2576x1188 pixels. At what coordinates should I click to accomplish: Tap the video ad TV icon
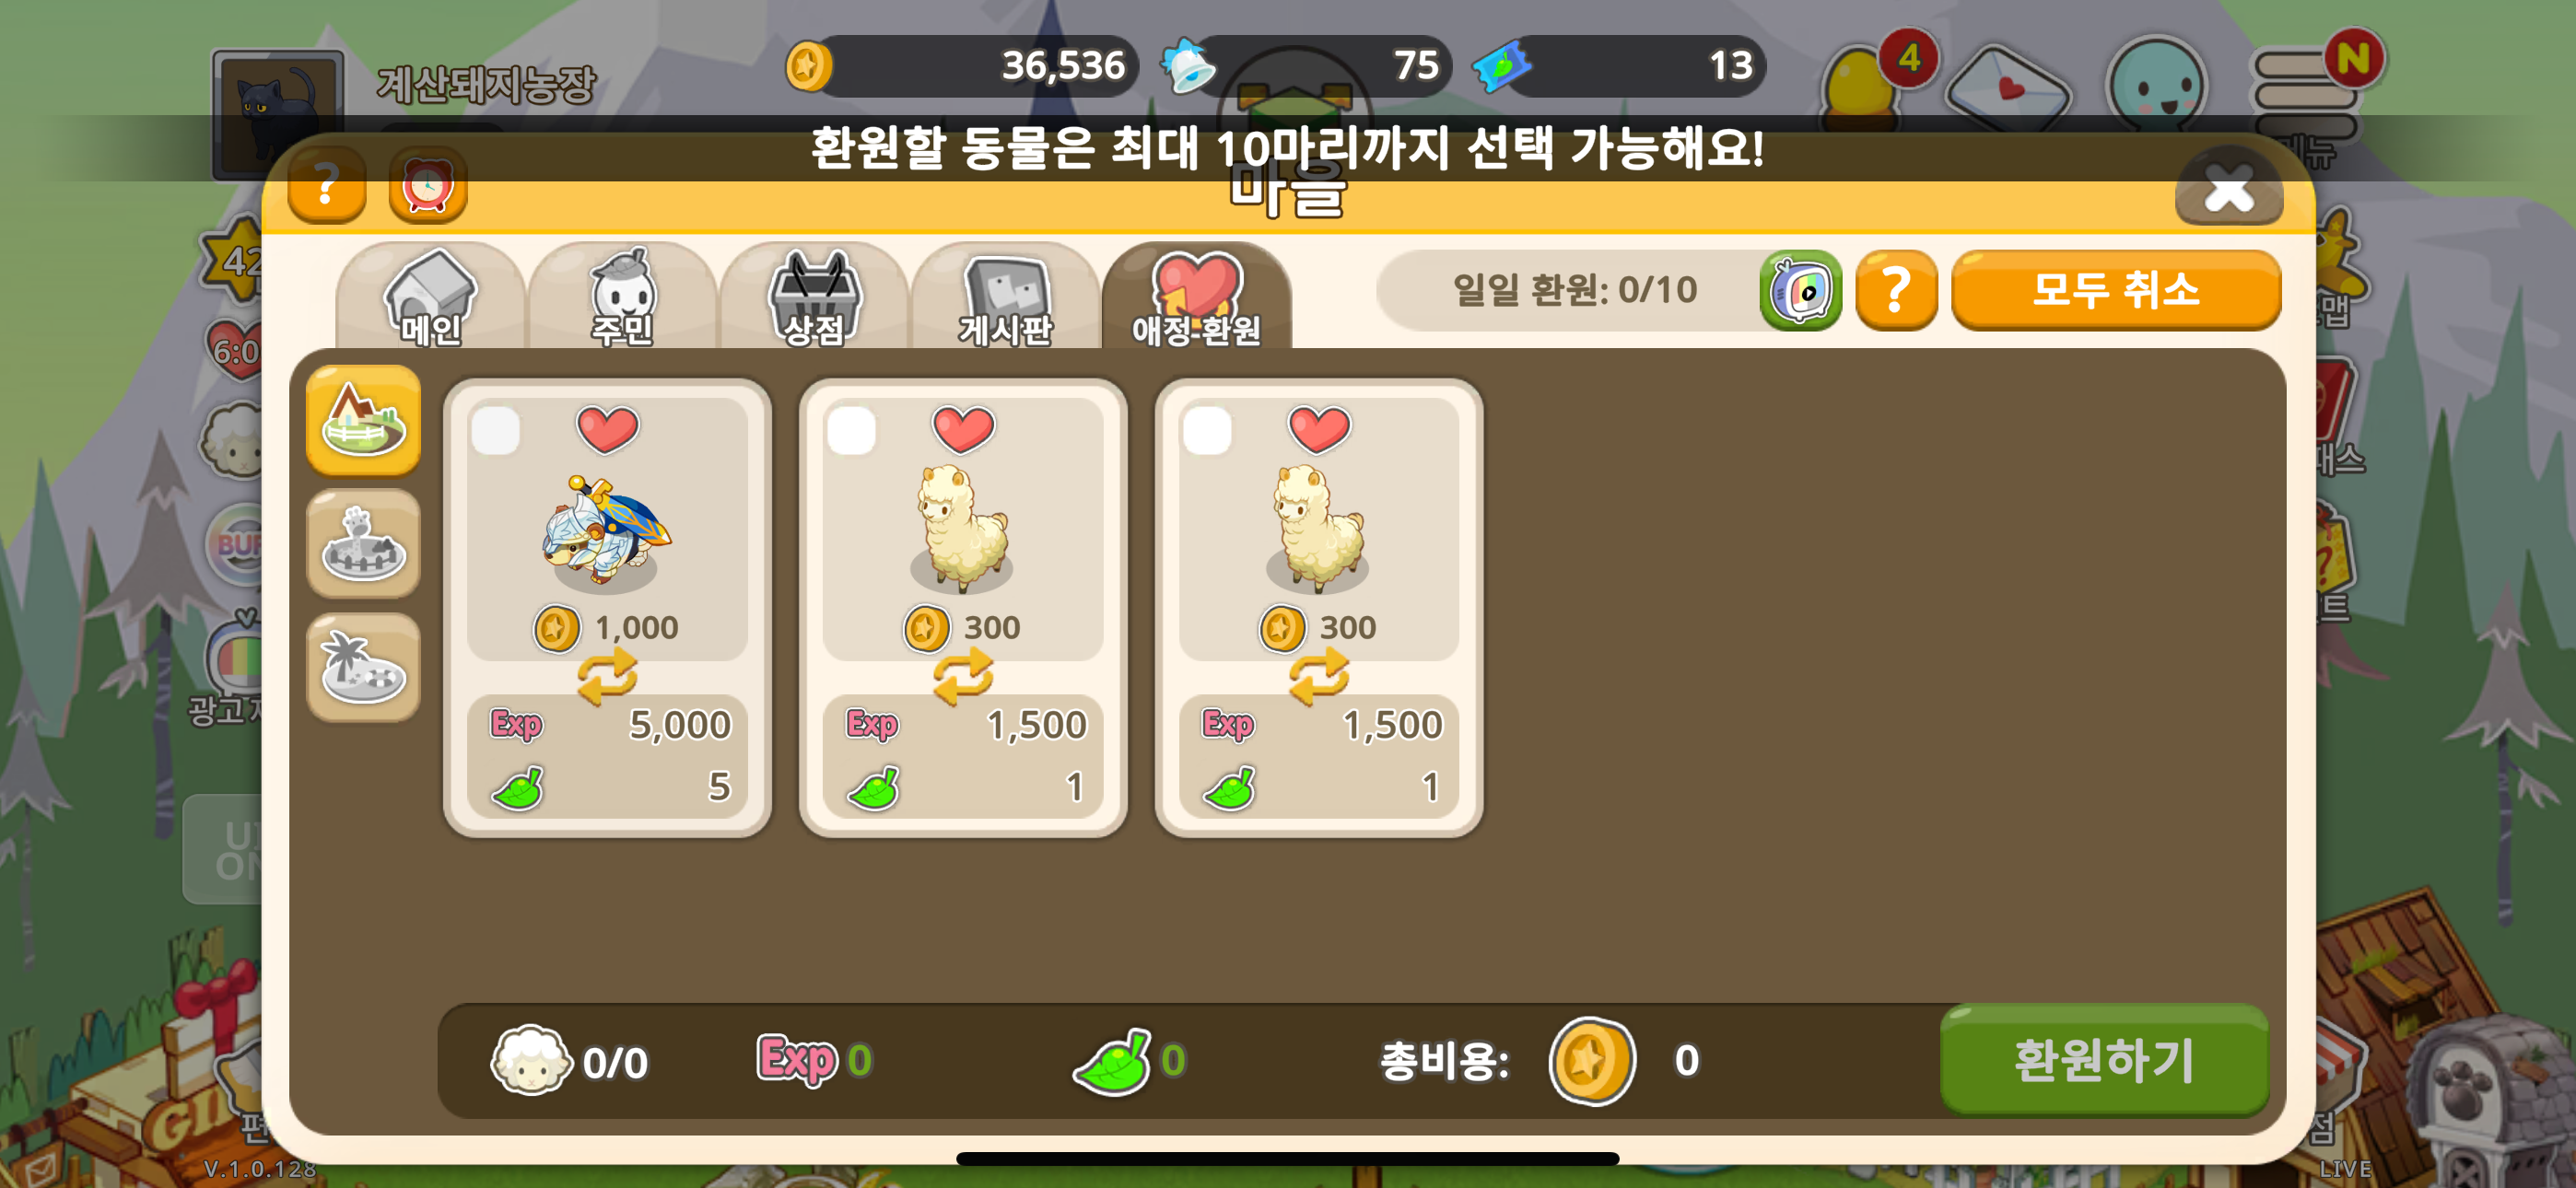[x=1801, y=291]
